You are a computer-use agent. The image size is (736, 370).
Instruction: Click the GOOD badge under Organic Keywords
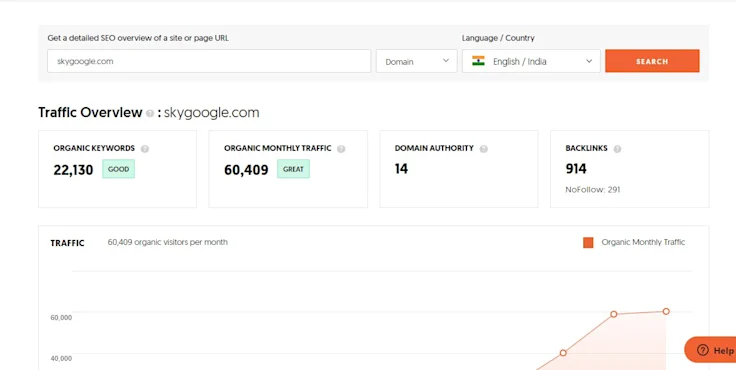pyautogui.click(x=119, y=169)
